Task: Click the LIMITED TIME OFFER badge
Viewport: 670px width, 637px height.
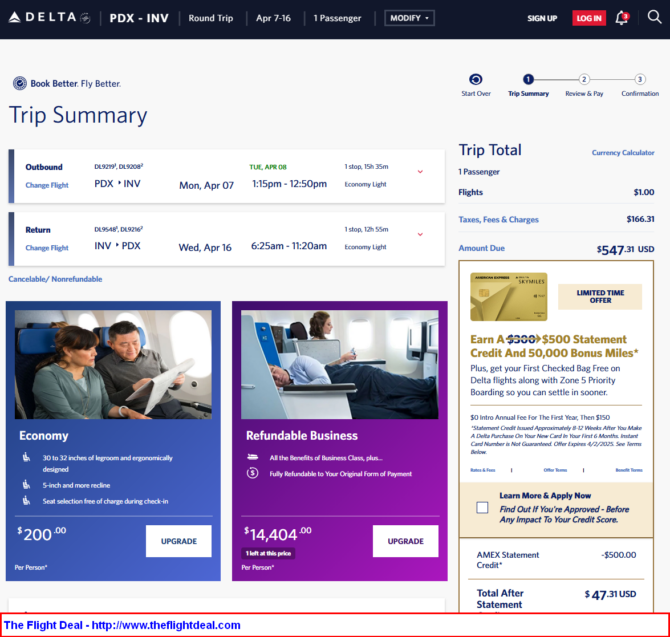Action: 600,296
